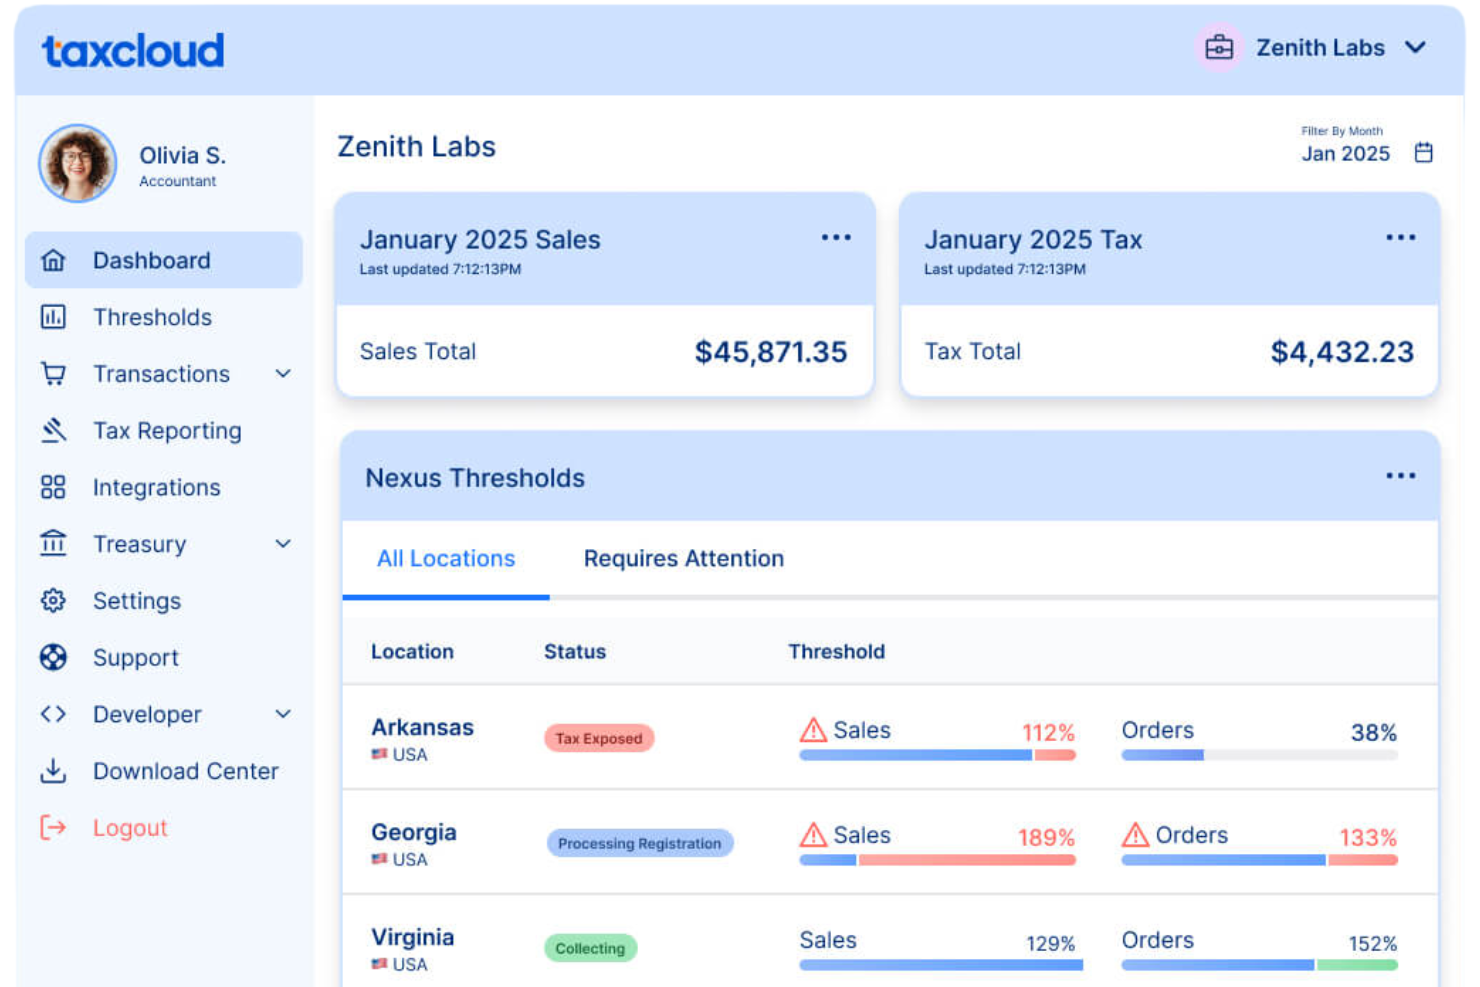Click the Developer code brackets icon
Image resolution: width=1480 pixels, height=987 pixels.
[x=53, y=714]
